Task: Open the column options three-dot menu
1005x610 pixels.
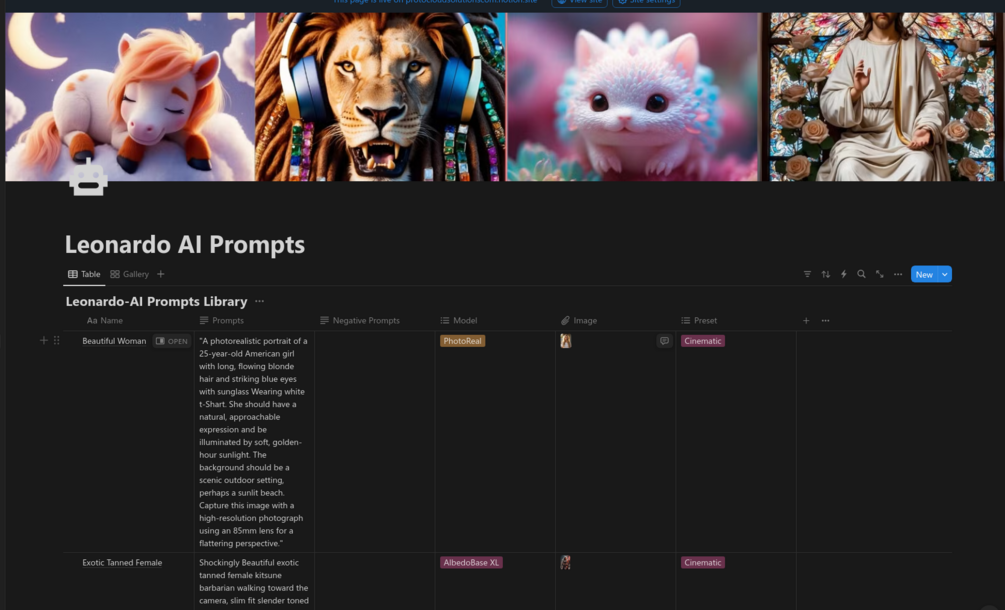Action: click(826, 320)
